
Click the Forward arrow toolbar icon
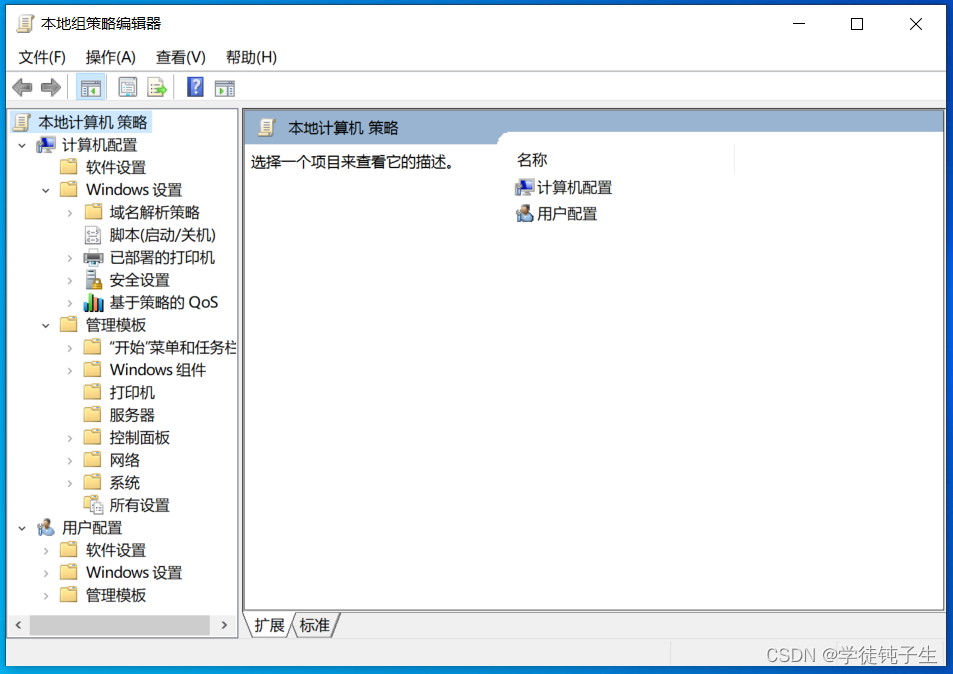point(51,88)
